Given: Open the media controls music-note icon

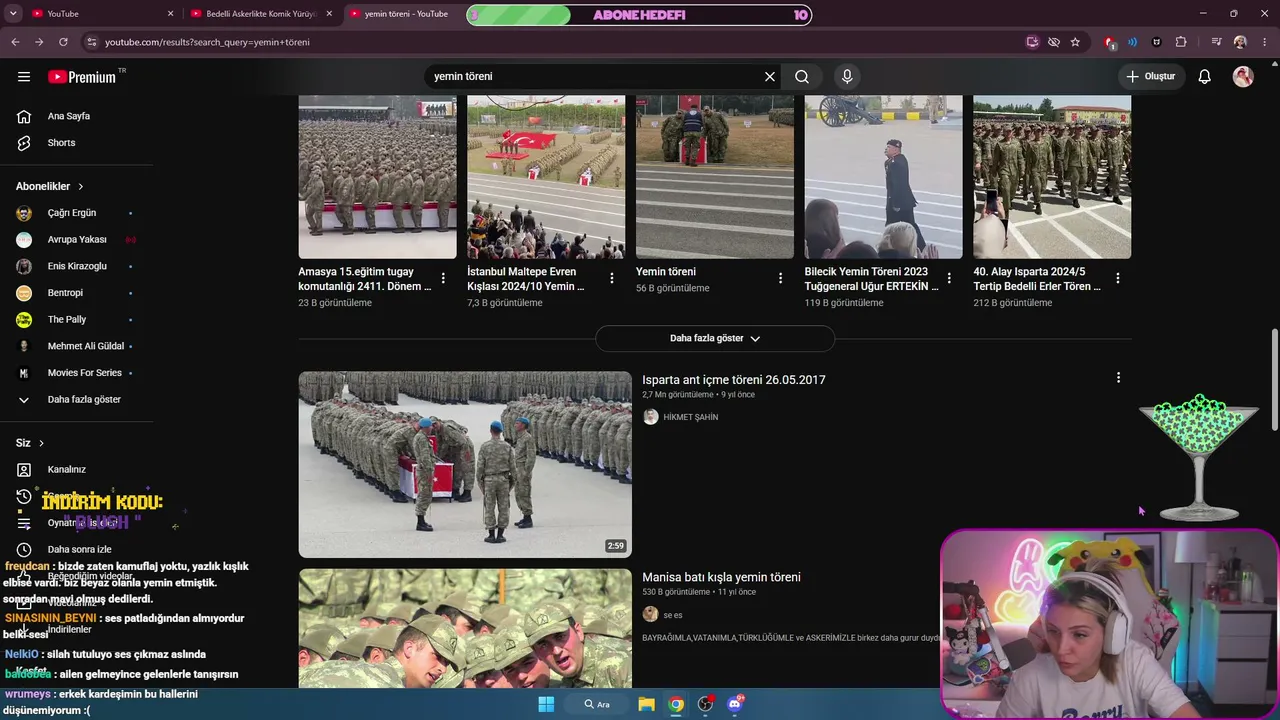Looking at the screenshot, I should click(x=1216, y=42).
